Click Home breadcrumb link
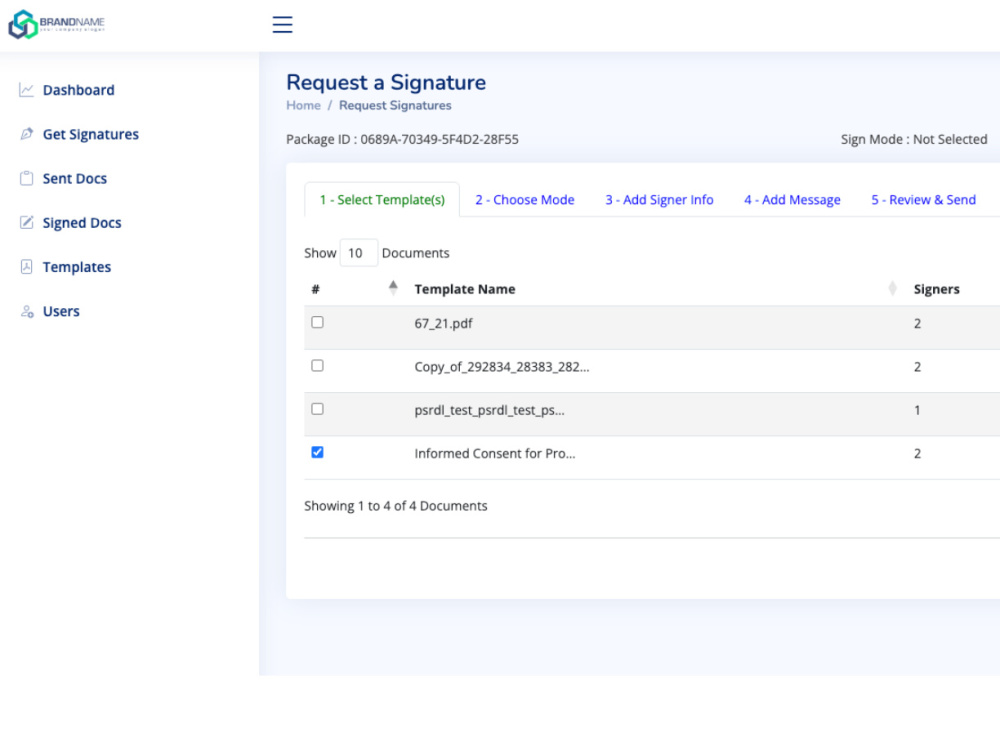The height and width of the screenshot is (750, 1000). pyautogui.click(x=303, y=105)
